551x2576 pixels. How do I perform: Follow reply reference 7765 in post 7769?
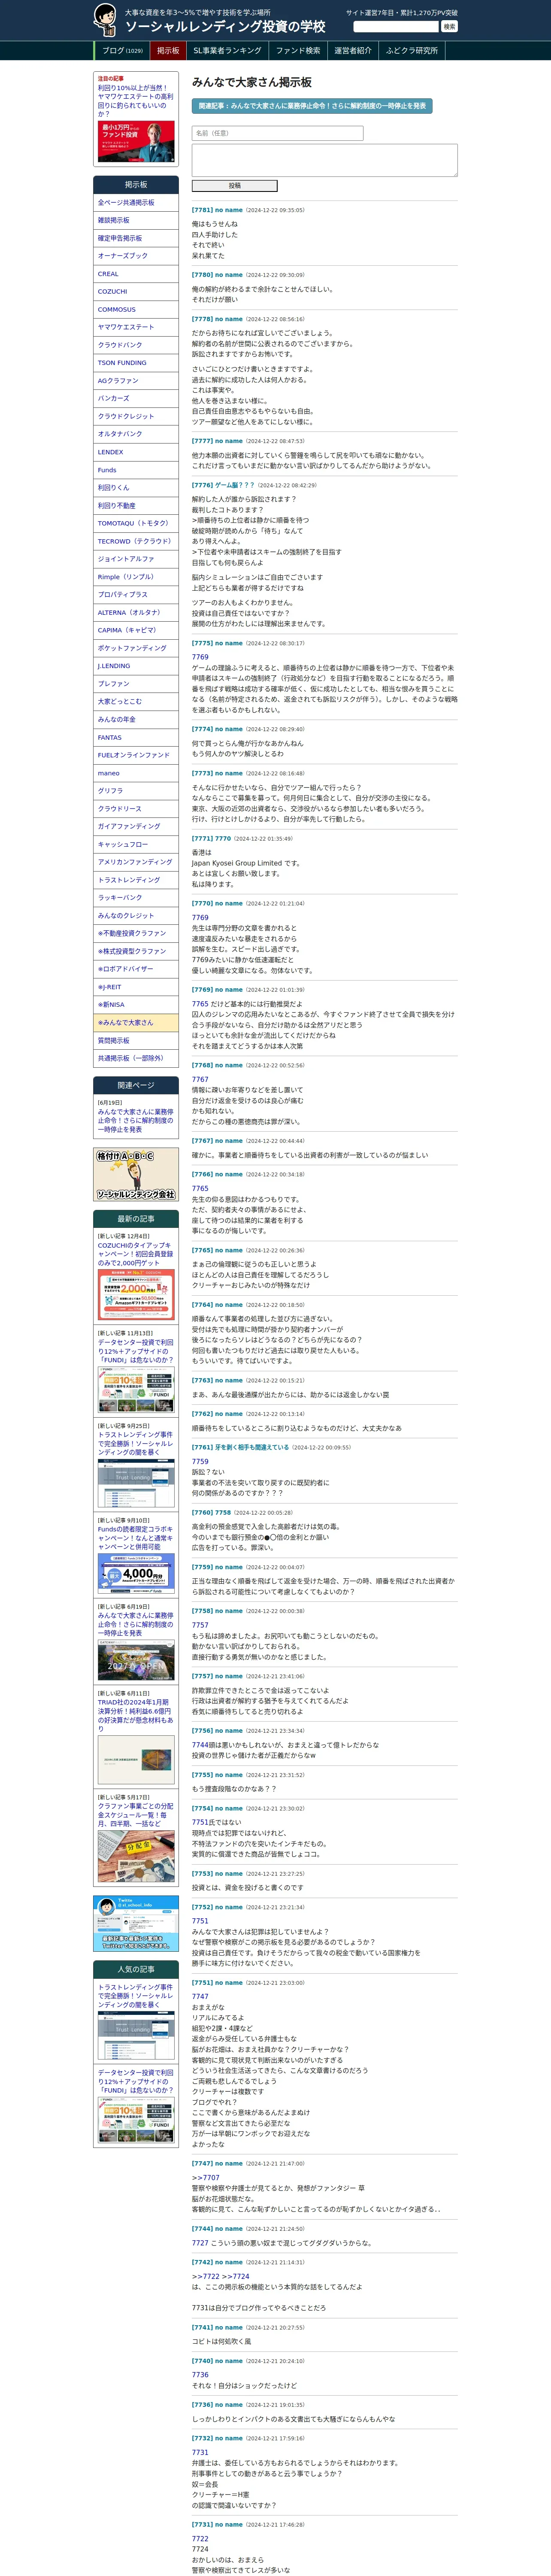coord(200,1004)
